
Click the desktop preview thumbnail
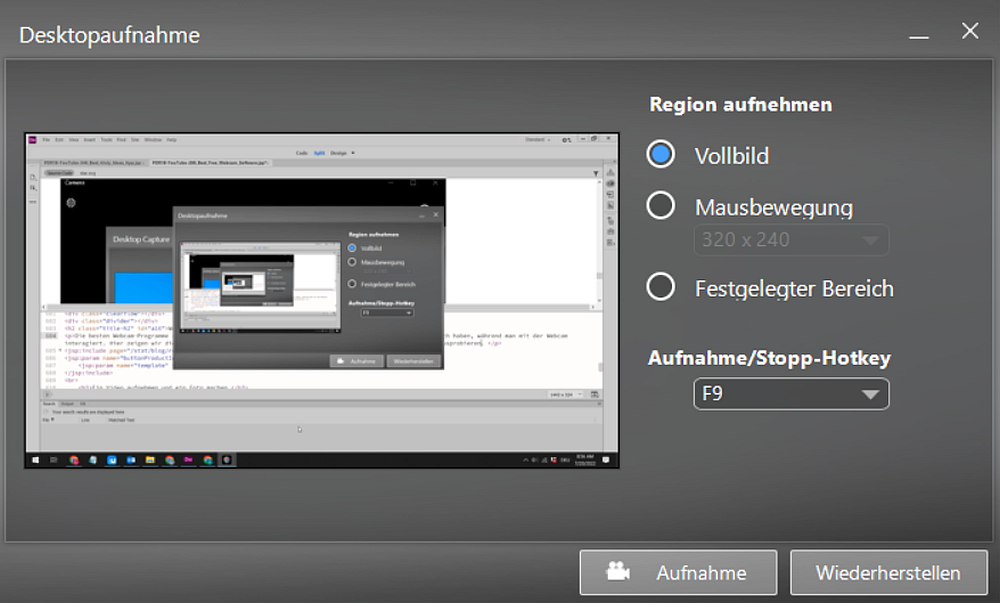point(322,300)
